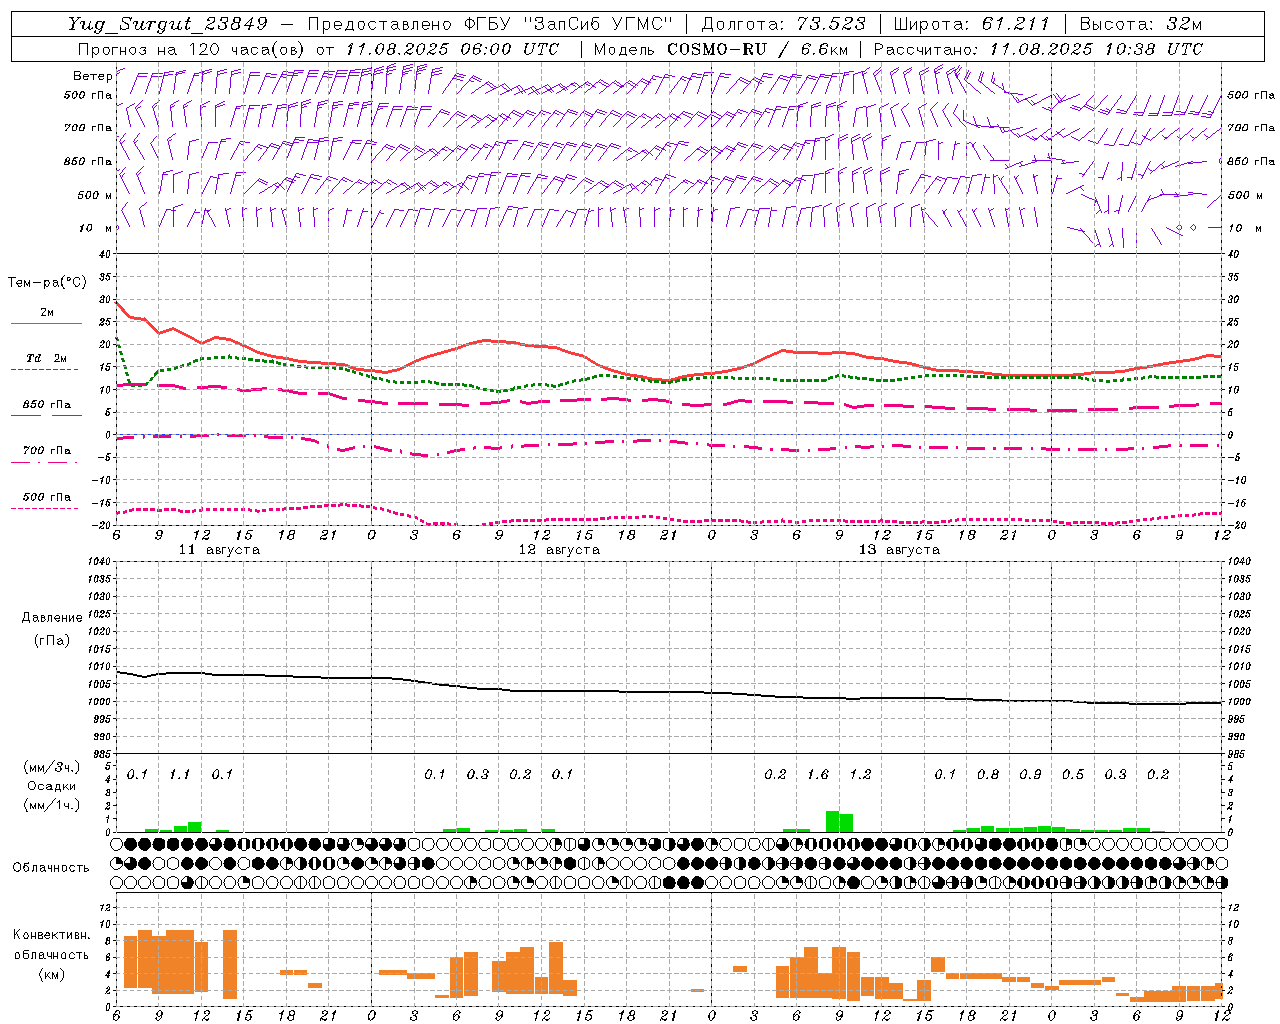The height and width of the screenshot is (1024, 1280).
Task: Click the 1.1 precipitation value
Action: click(179, 775)
